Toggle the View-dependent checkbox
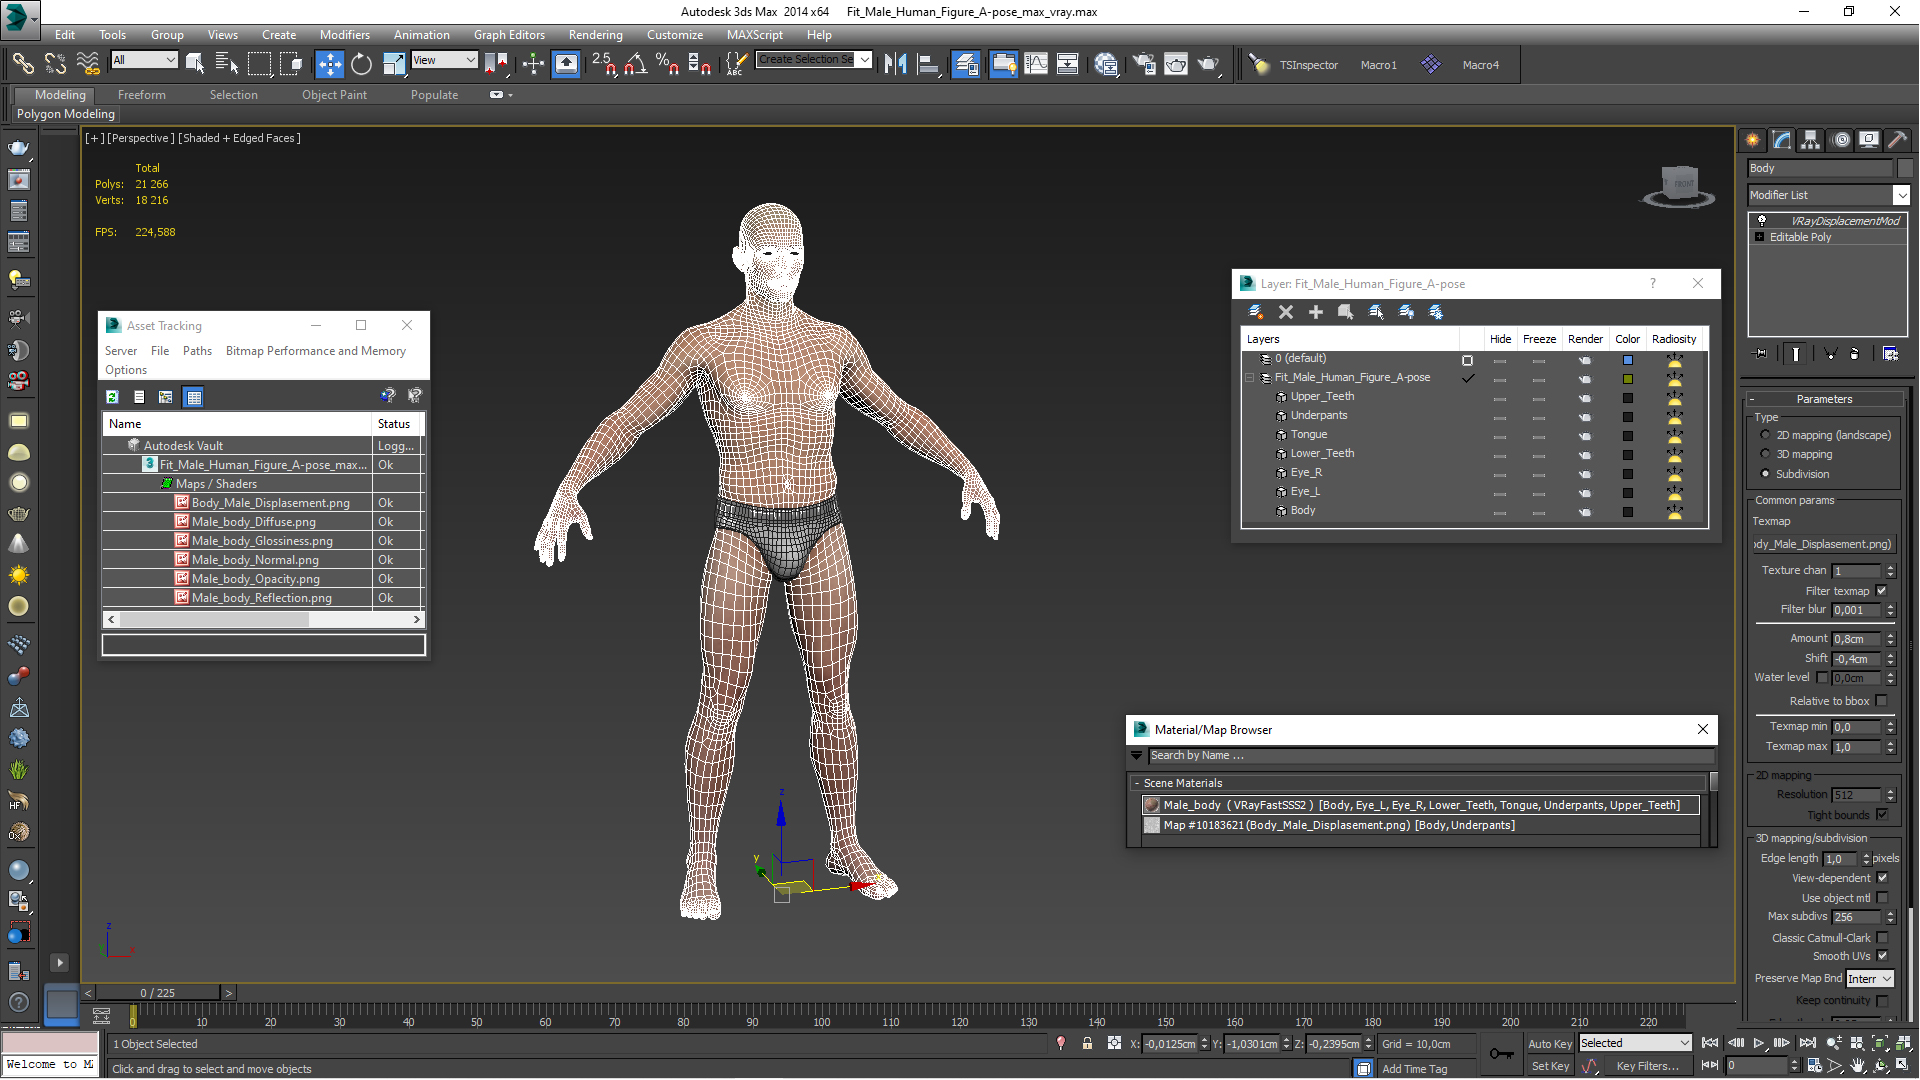The image size is (1920, 1080). [x=1882, y=878]
